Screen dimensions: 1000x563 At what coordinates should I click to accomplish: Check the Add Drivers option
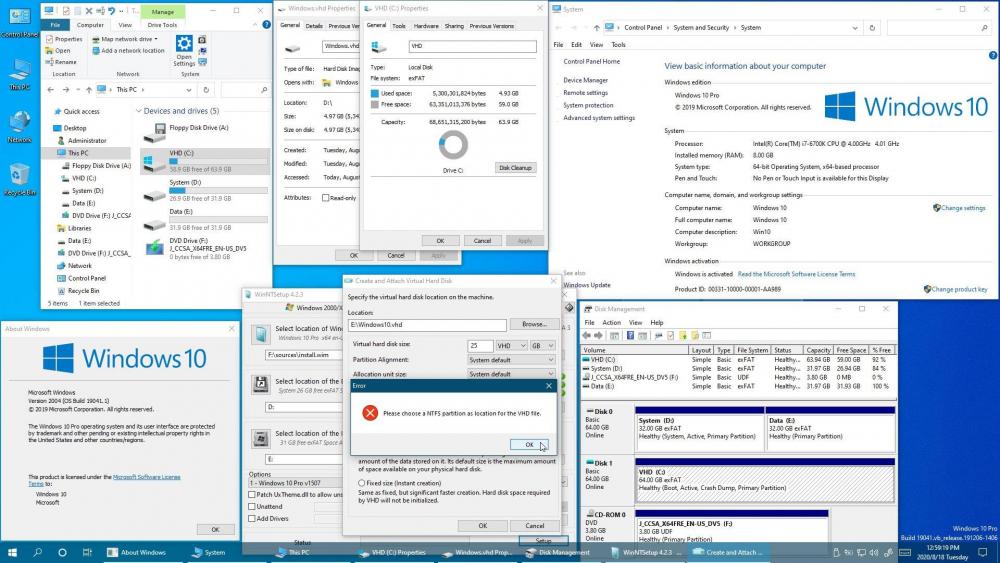point(251,518)
